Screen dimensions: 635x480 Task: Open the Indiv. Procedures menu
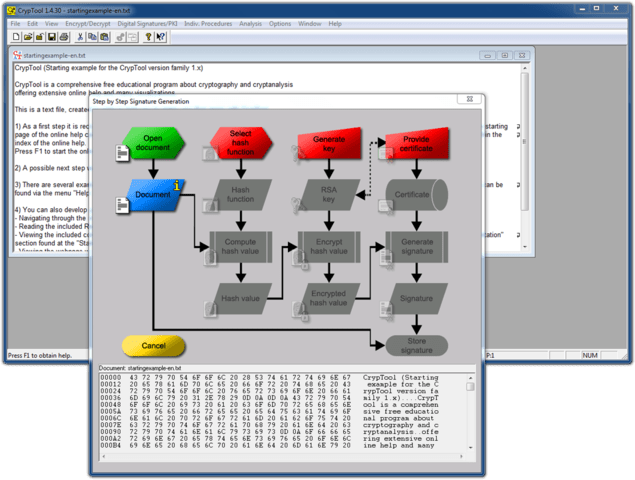(208, 24)
